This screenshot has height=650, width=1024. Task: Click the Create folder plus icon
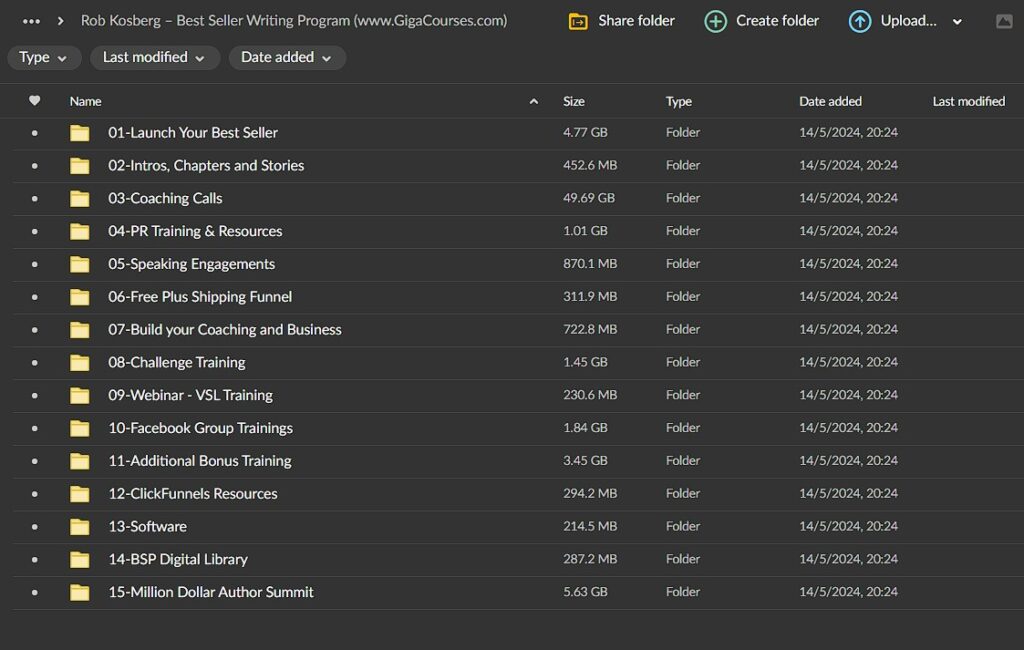pos(715,21)
